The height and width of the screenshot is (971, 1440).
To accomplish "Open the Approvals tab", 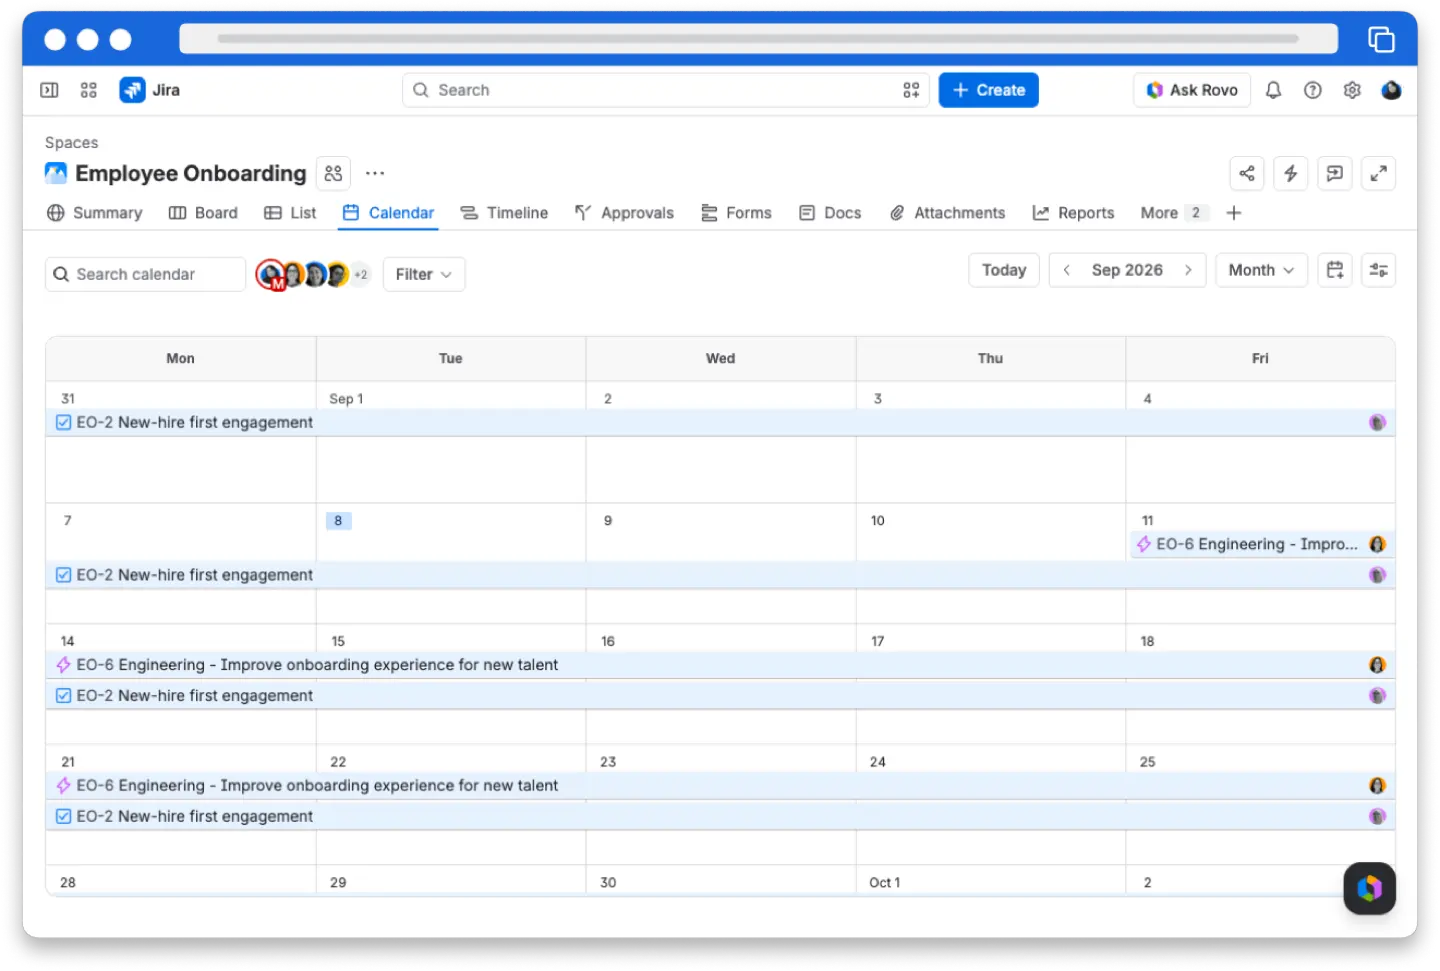I will [x=624, y=213].
